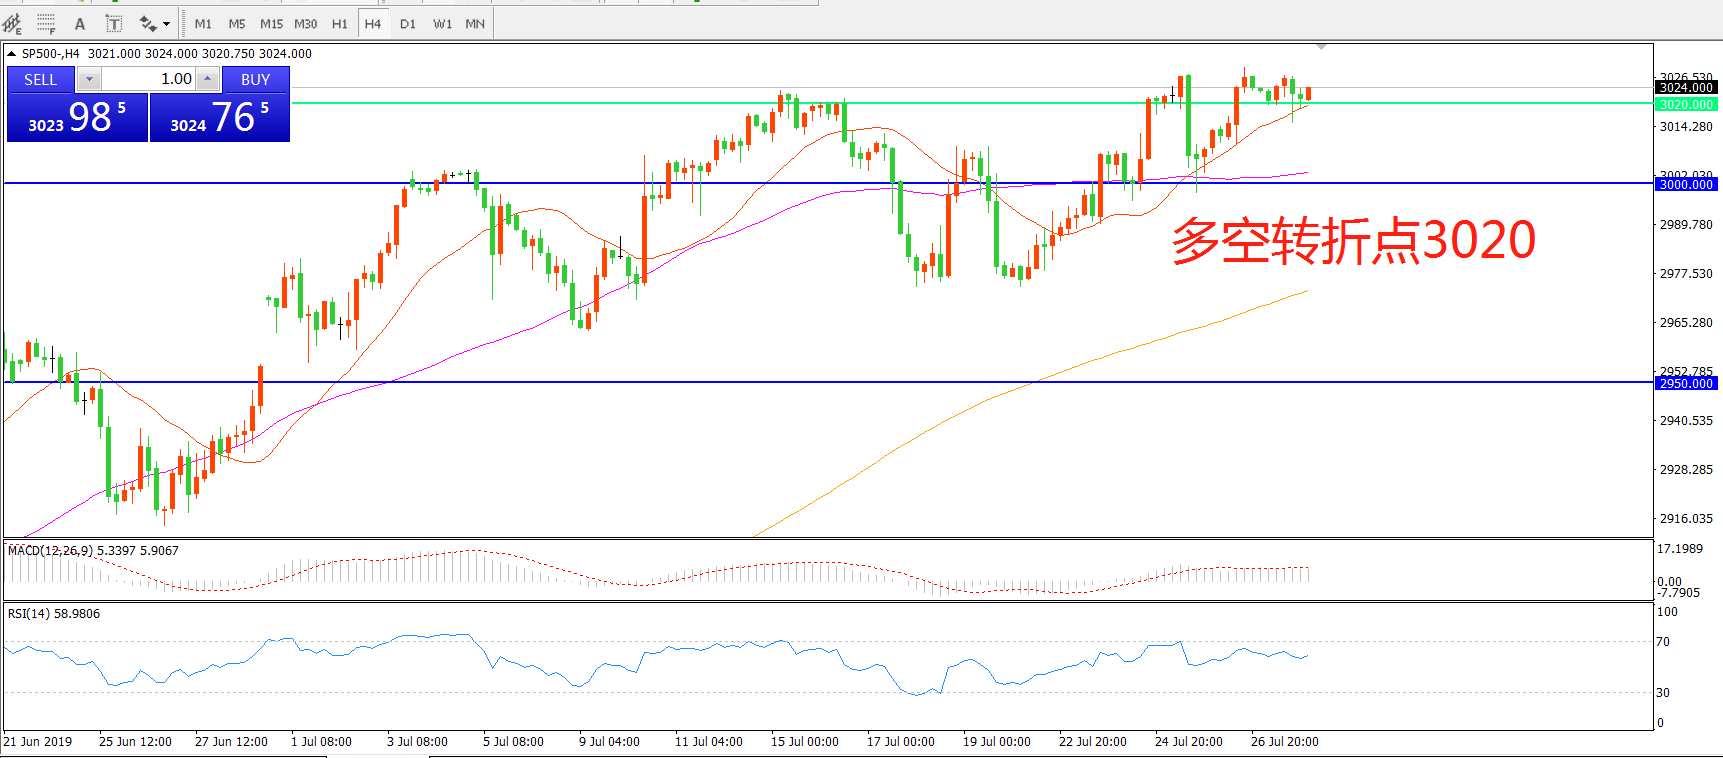The height and width of the screenshot is (758, 1723).
Task: Select the H1 timeframe button
Action: pyautogui.click(x=339, y=23)
